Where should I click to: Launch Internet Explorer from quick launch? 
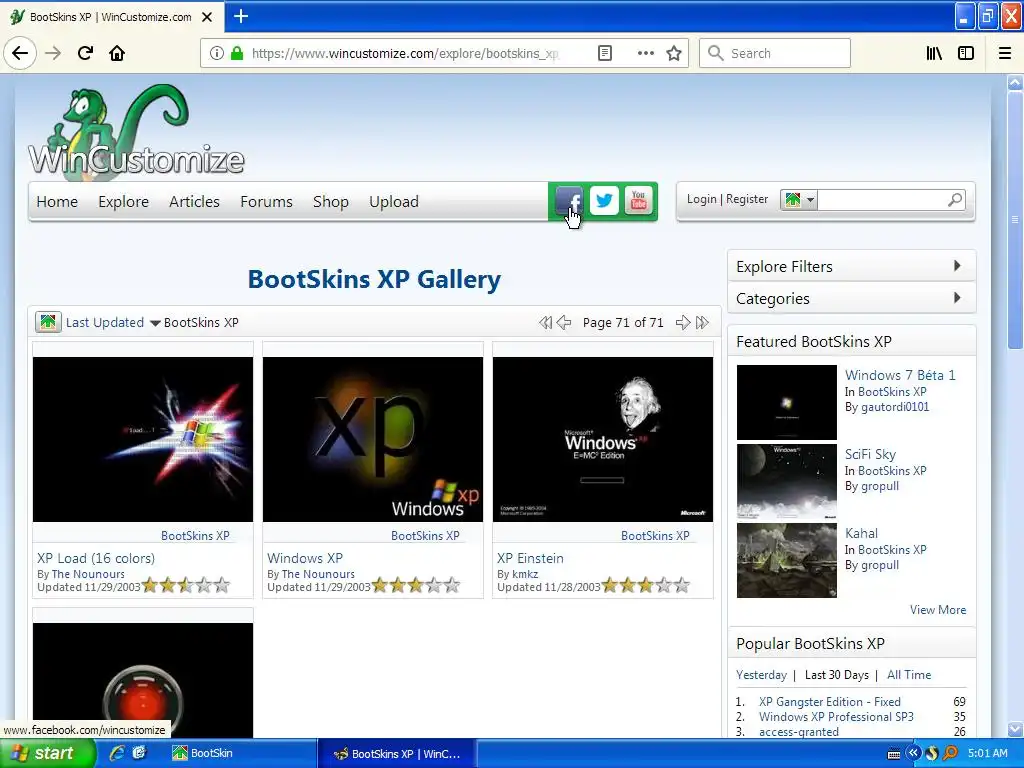[x=117, y=753]
